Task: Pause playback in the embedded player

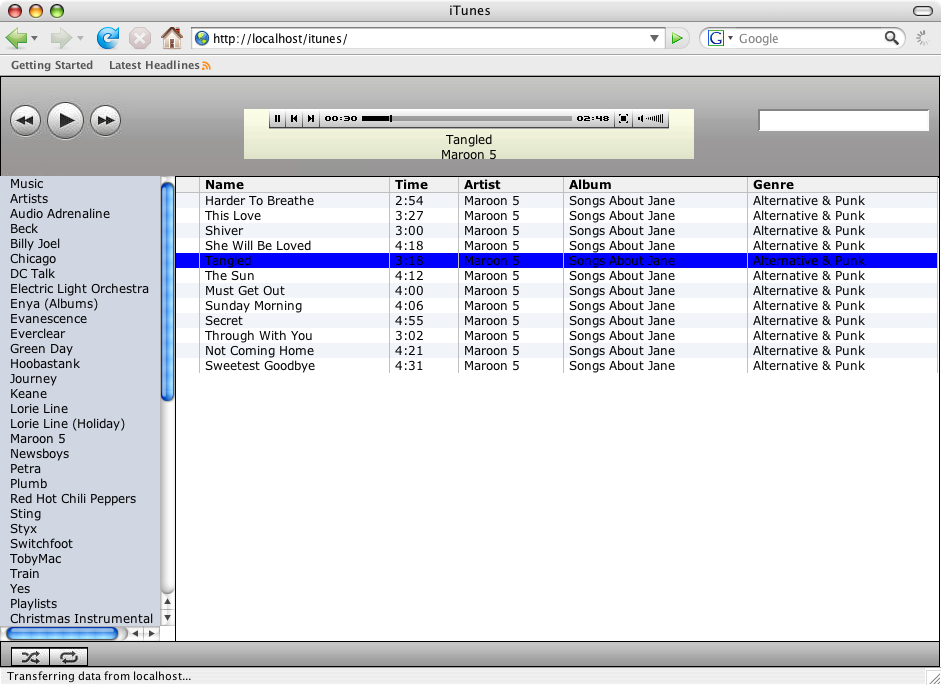Action: click(x=277, y=118)
